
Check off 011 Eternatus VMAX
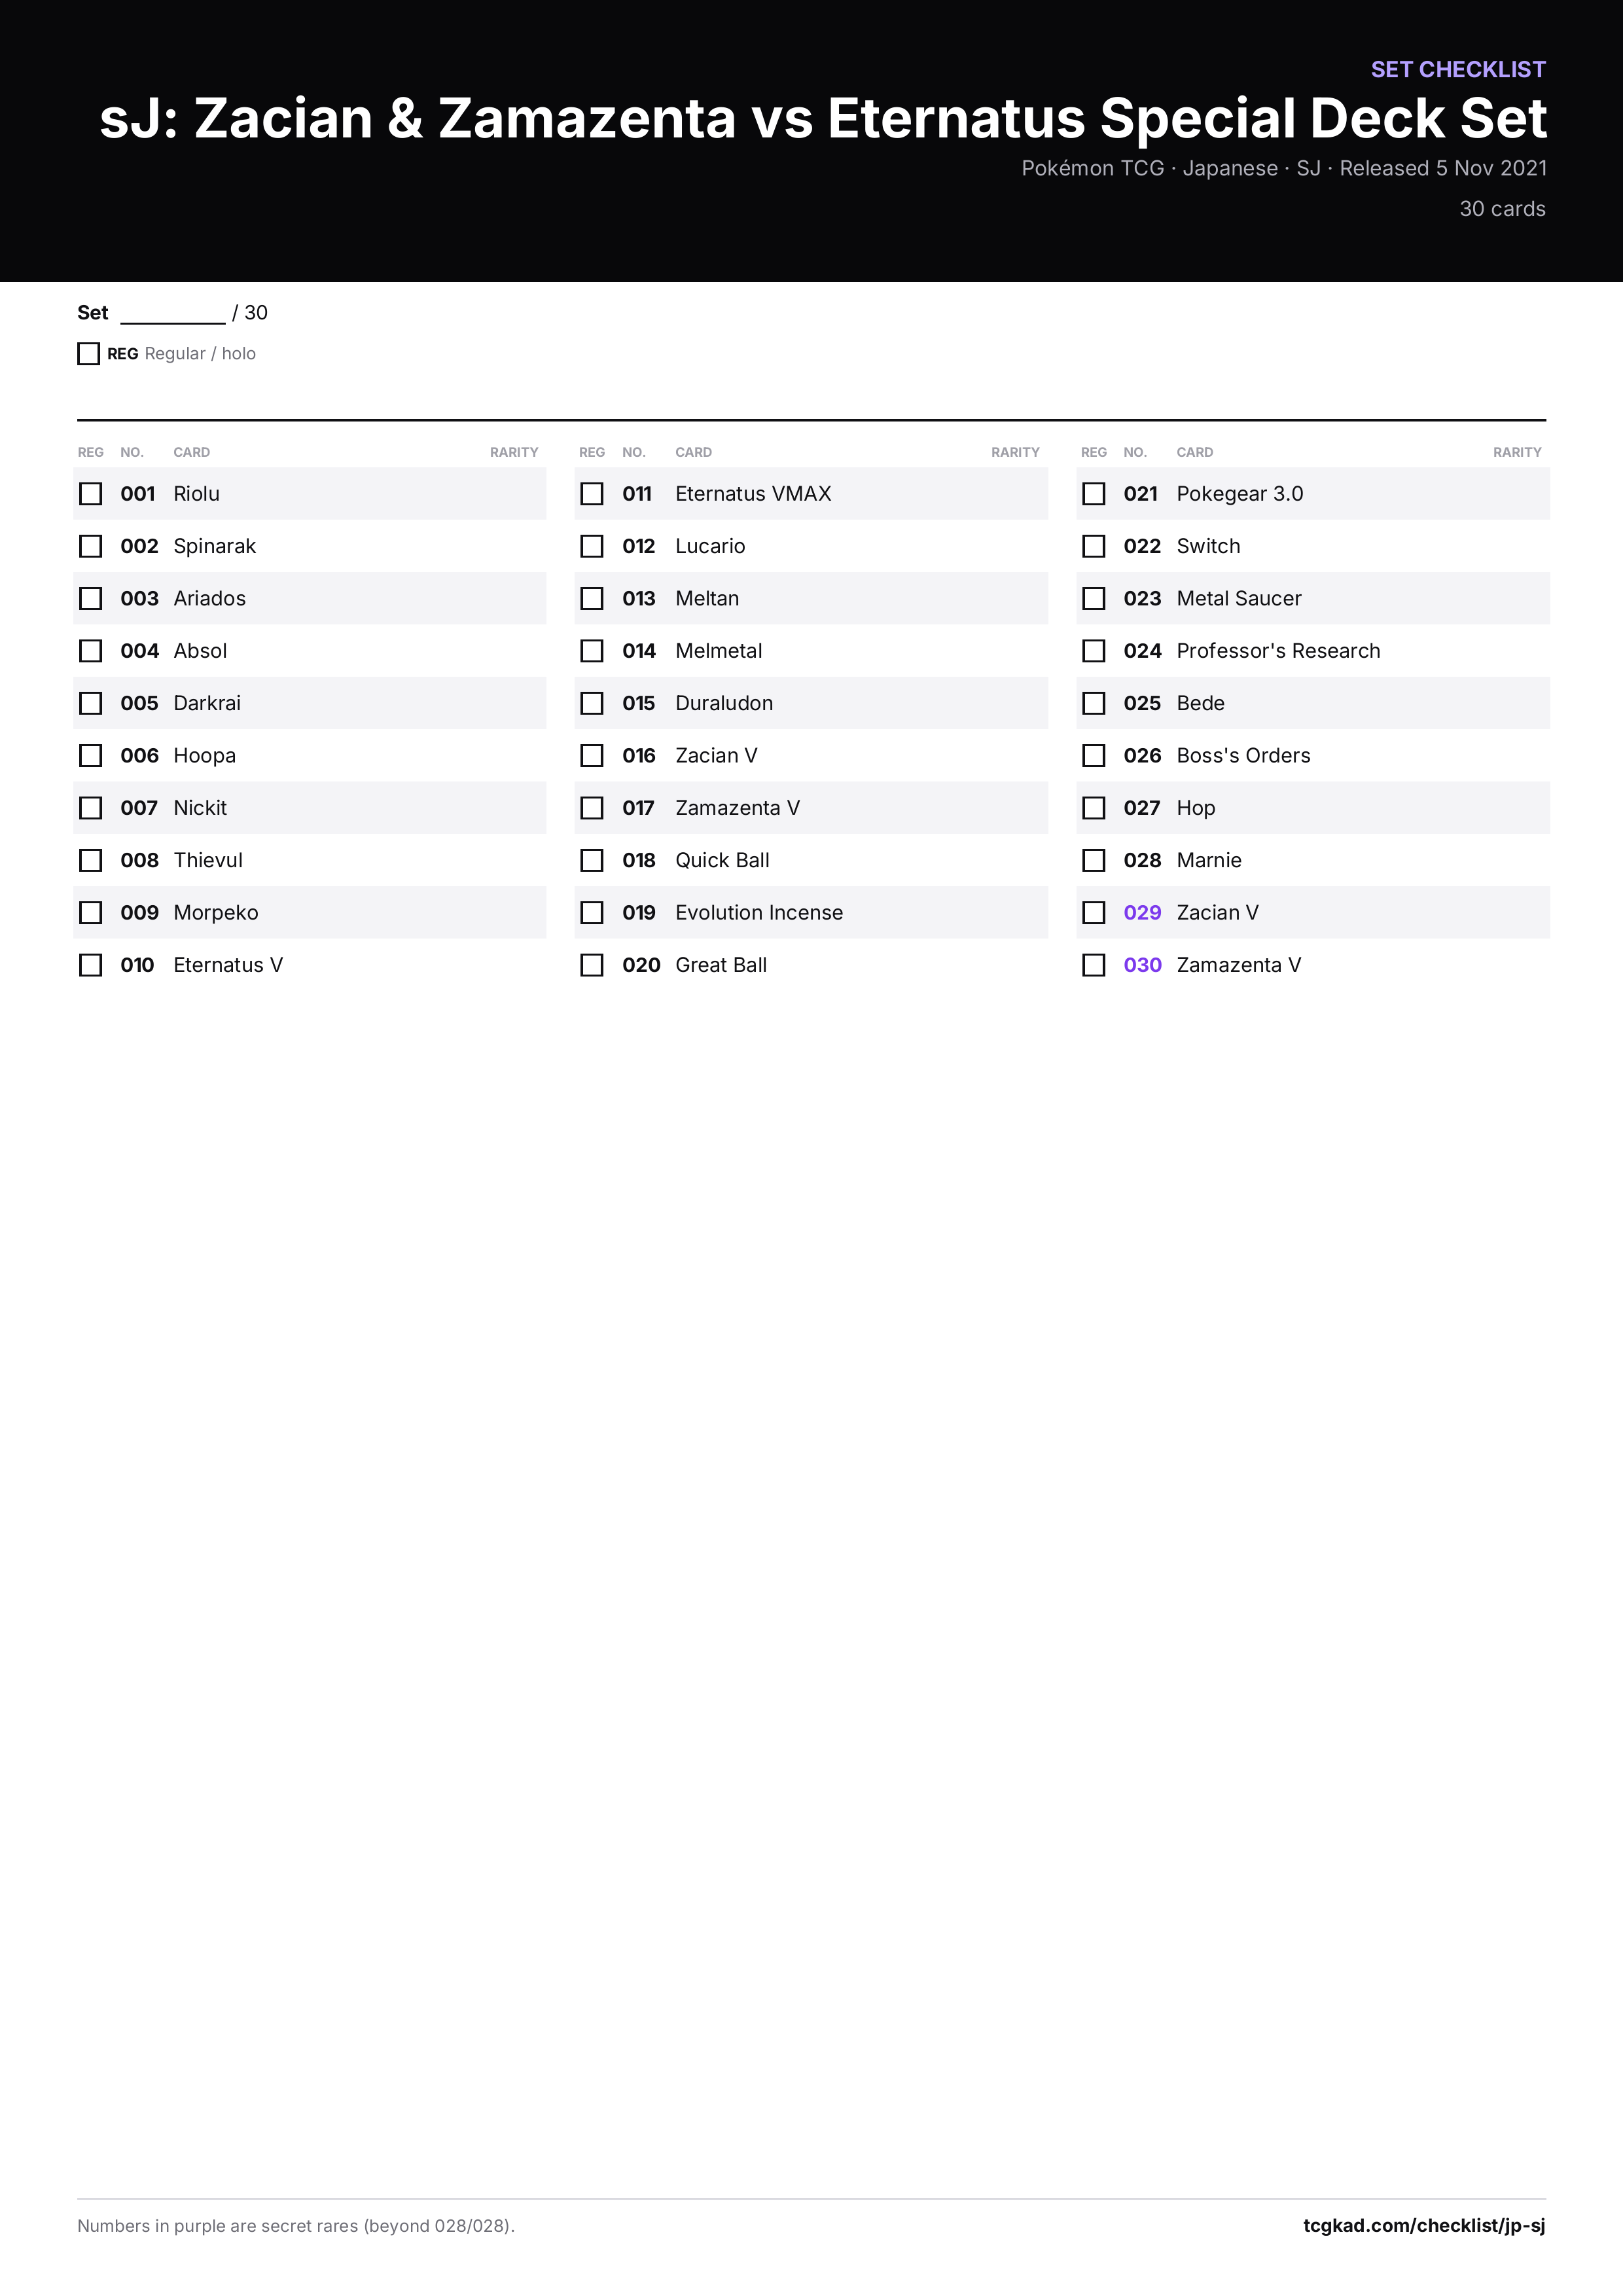pyautogui.click(x=592, y=494)
